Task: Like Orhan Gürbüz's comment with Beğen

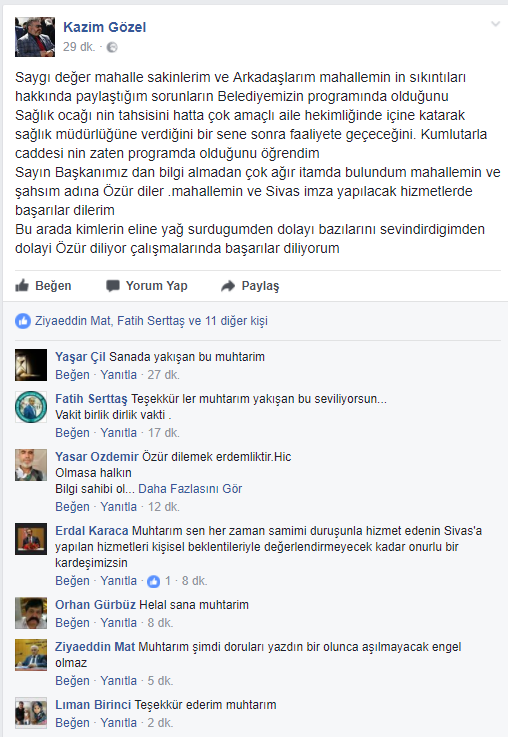Action: [72, 623]
